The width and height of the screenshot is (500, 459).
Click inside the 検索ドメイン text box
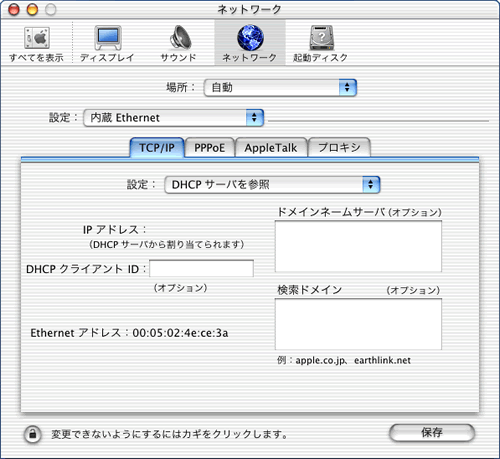click(x=358, y=324)
